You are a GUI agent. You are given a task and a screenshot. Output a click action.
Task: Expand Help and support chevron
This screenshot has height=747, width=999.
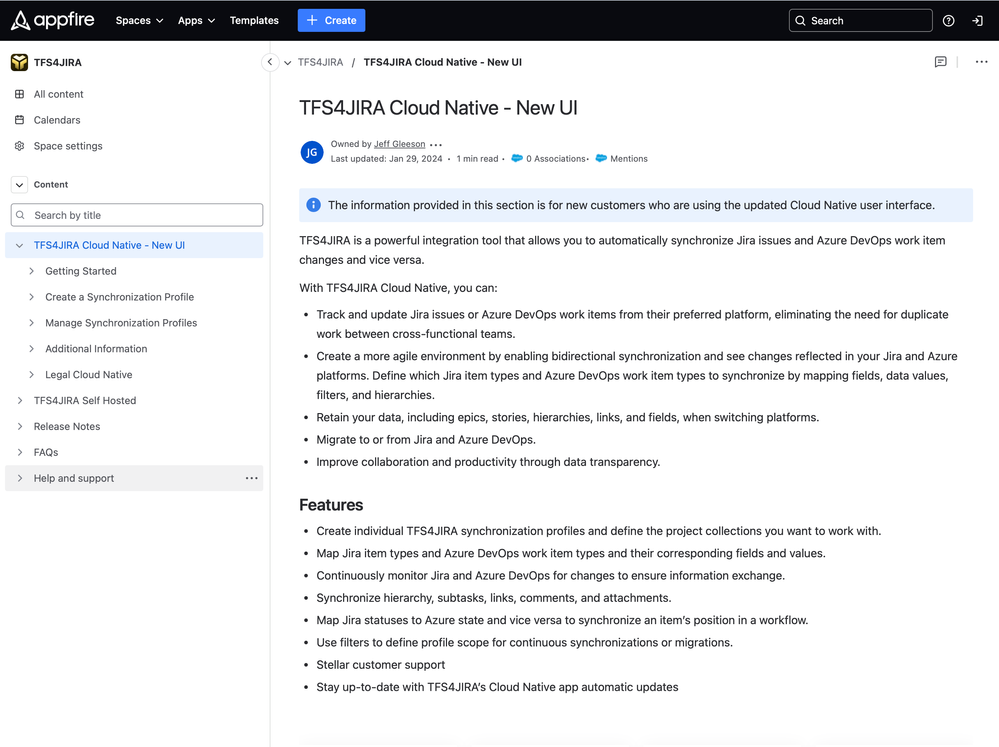point(20,478)
